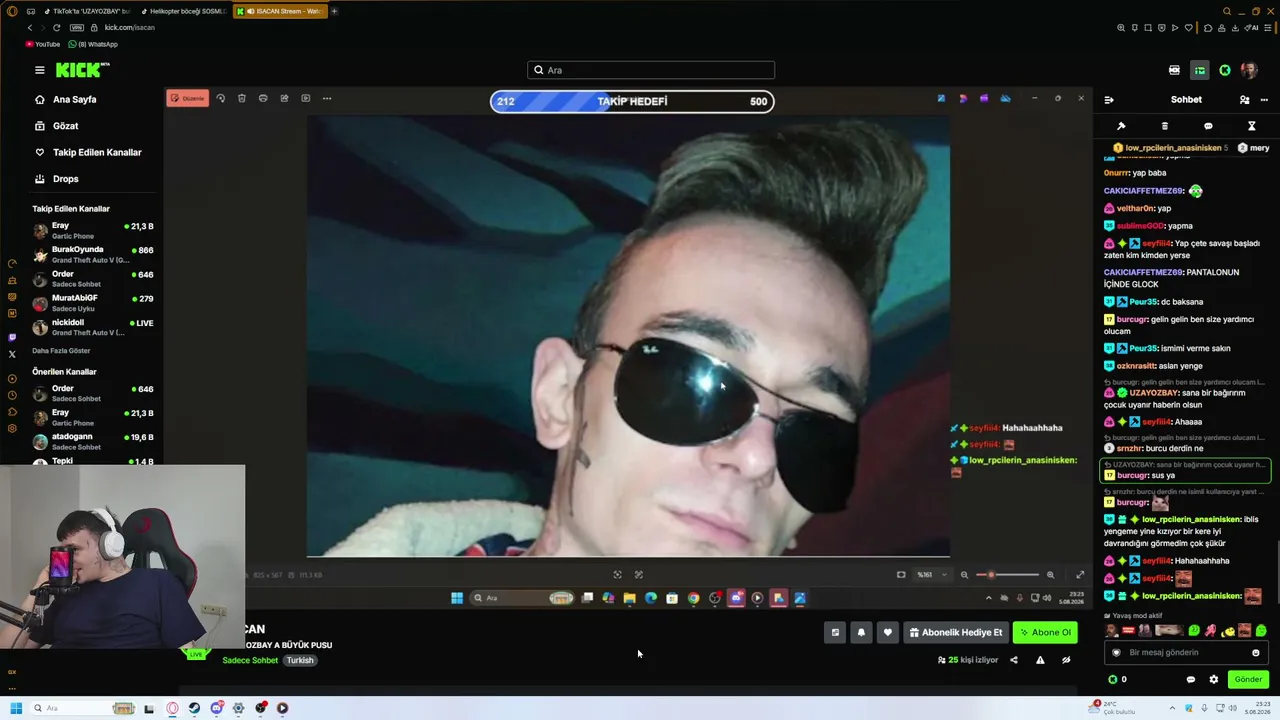Open the user profile avatar menu

point(1249,70)
